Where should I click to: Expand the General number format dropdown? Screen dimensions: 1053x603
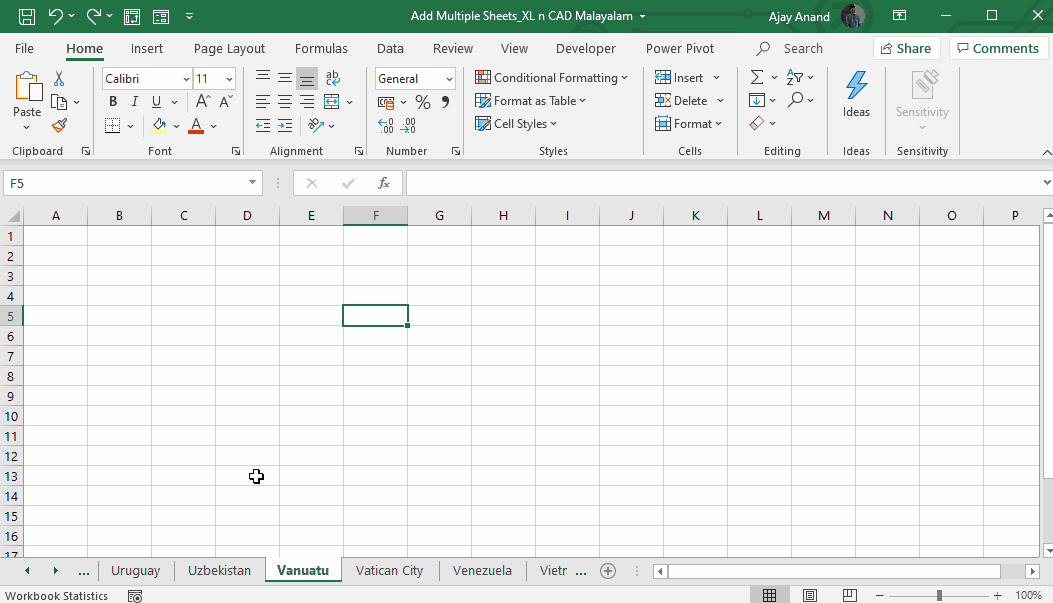click(449, 79)
